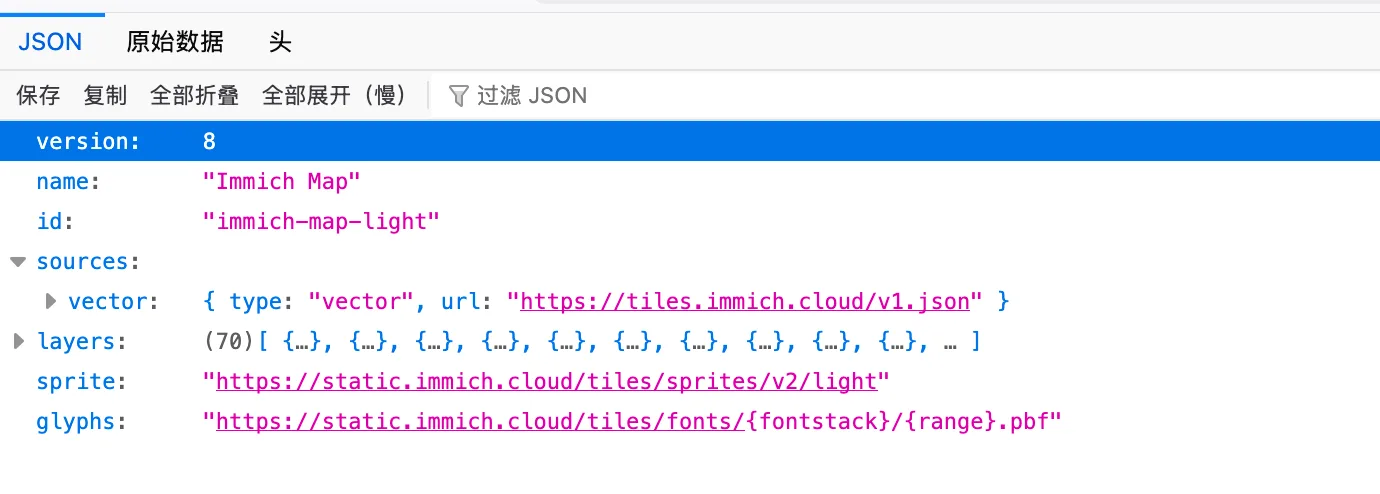Open the sprites v2 light link
This screenshot has height=494, width=1380.
546,382
